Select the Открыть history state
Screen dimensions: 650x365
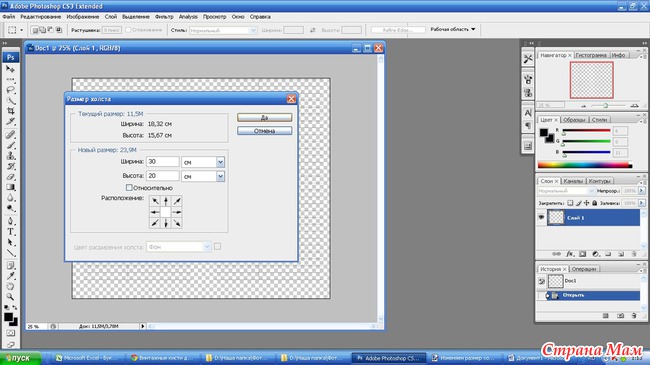pyautogui.click(x=589, y=295)
